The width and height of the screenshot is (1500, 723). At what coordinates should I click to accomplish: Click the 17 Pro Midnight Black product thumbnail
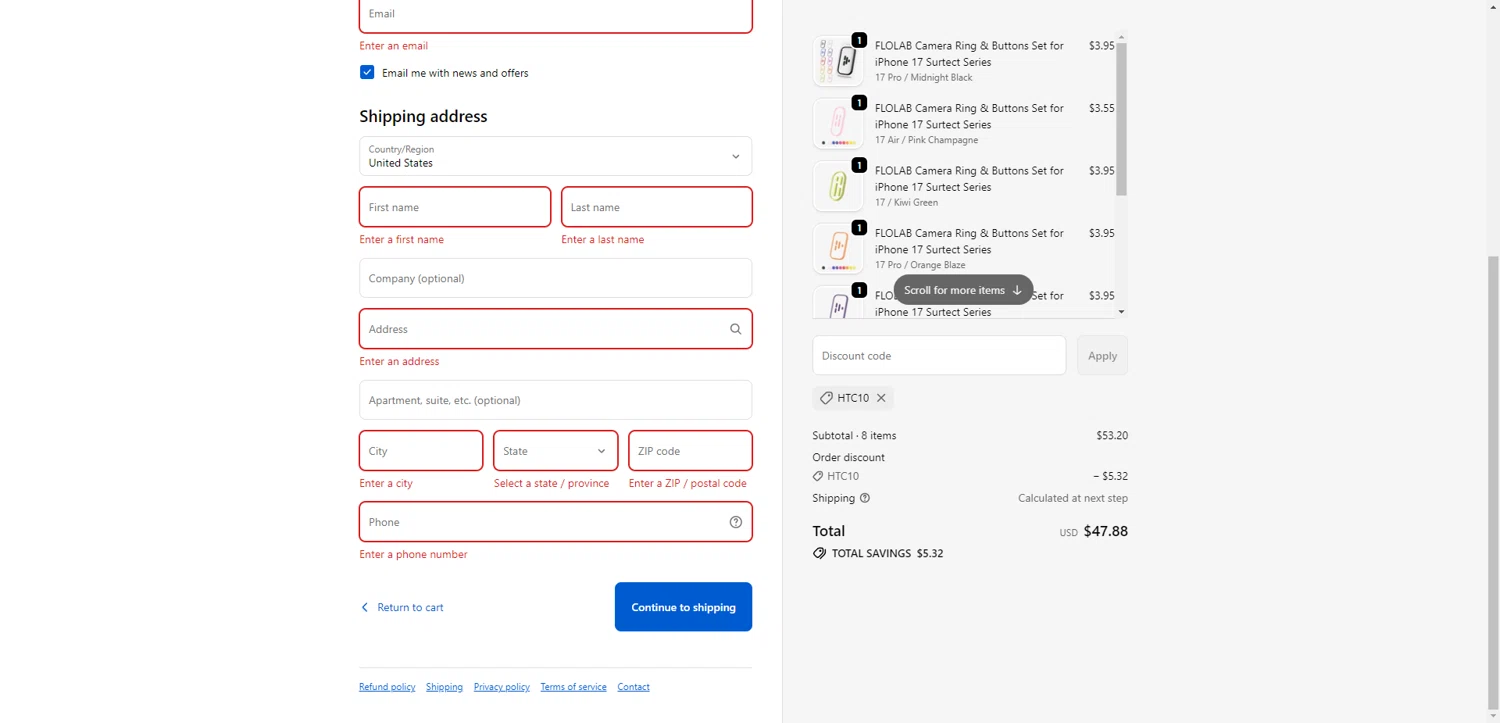[838, 61]
